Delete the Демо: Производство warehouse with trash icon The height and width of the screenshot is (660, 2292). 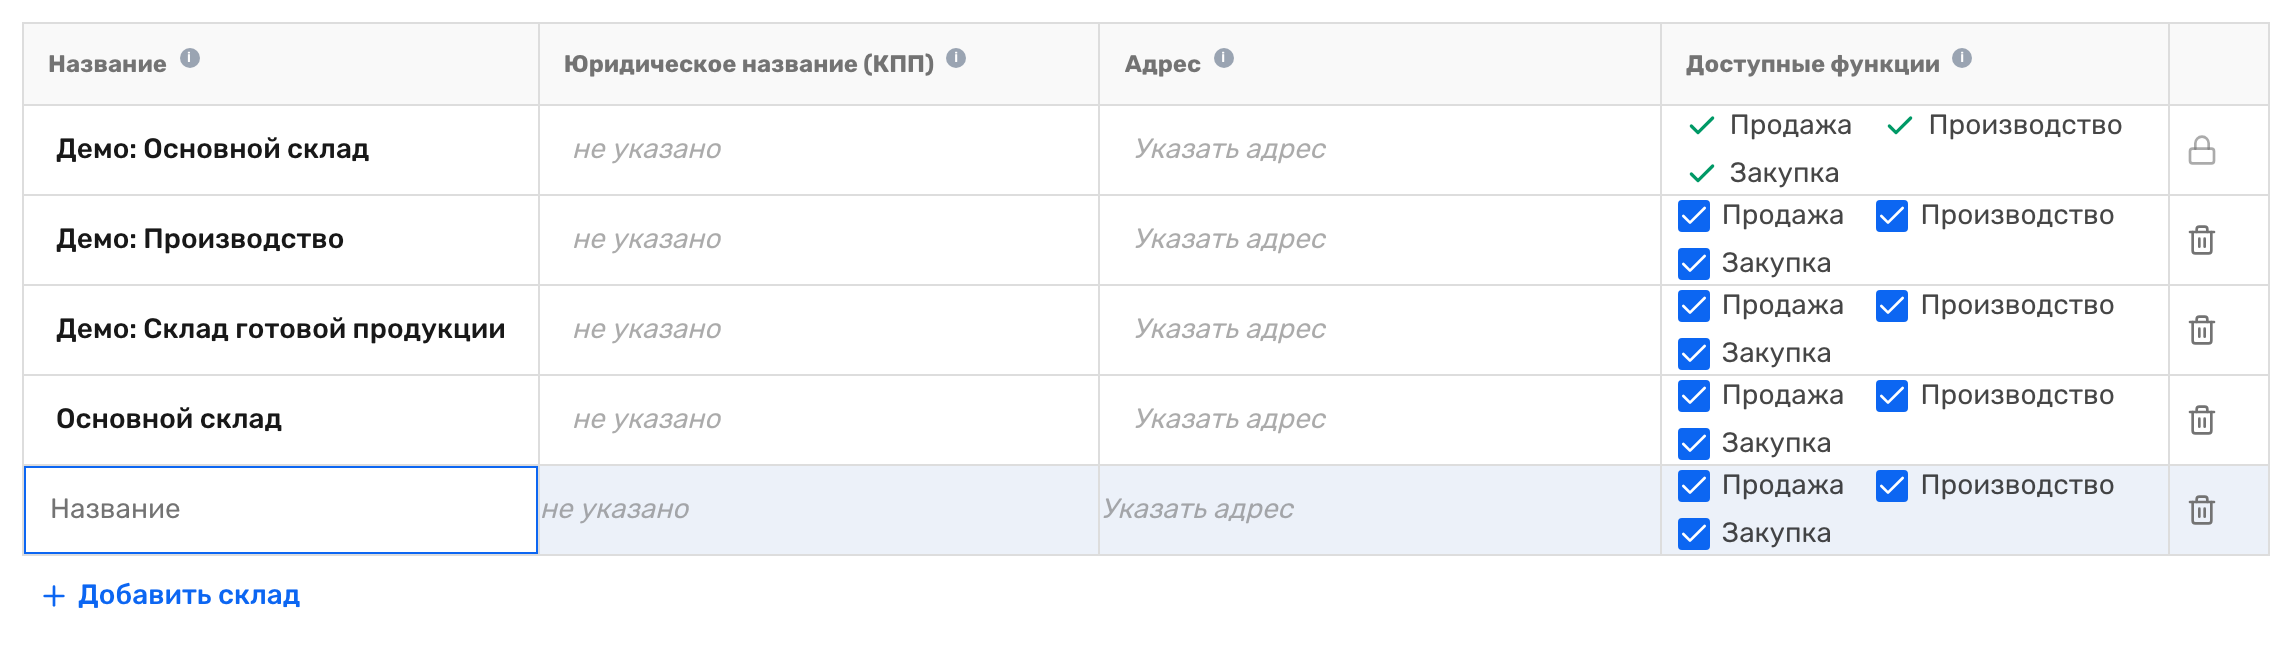point(2202,240)
